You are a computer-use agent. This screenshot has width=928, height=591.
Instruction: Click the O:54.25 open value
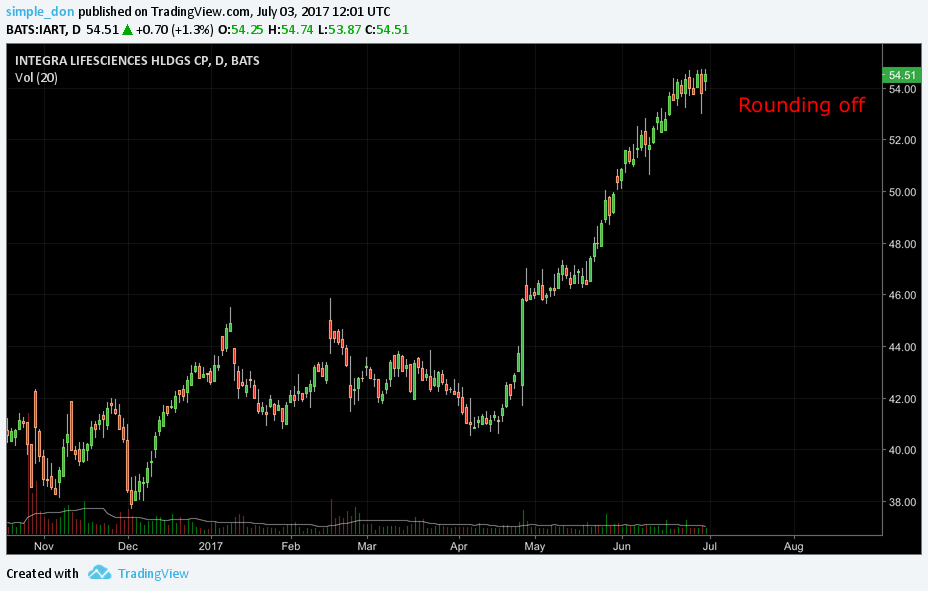(x=240, y=30)
